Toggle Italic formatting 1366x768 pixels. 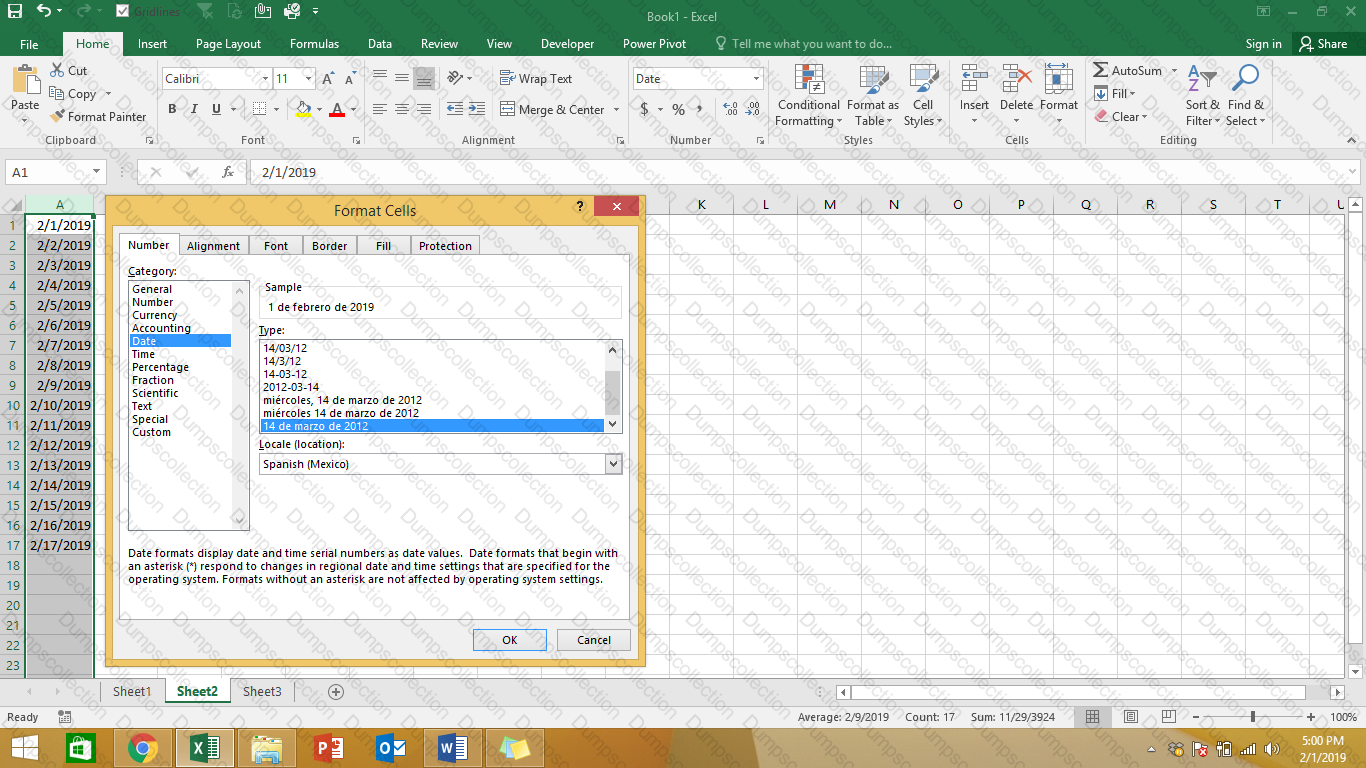(191, 109)
